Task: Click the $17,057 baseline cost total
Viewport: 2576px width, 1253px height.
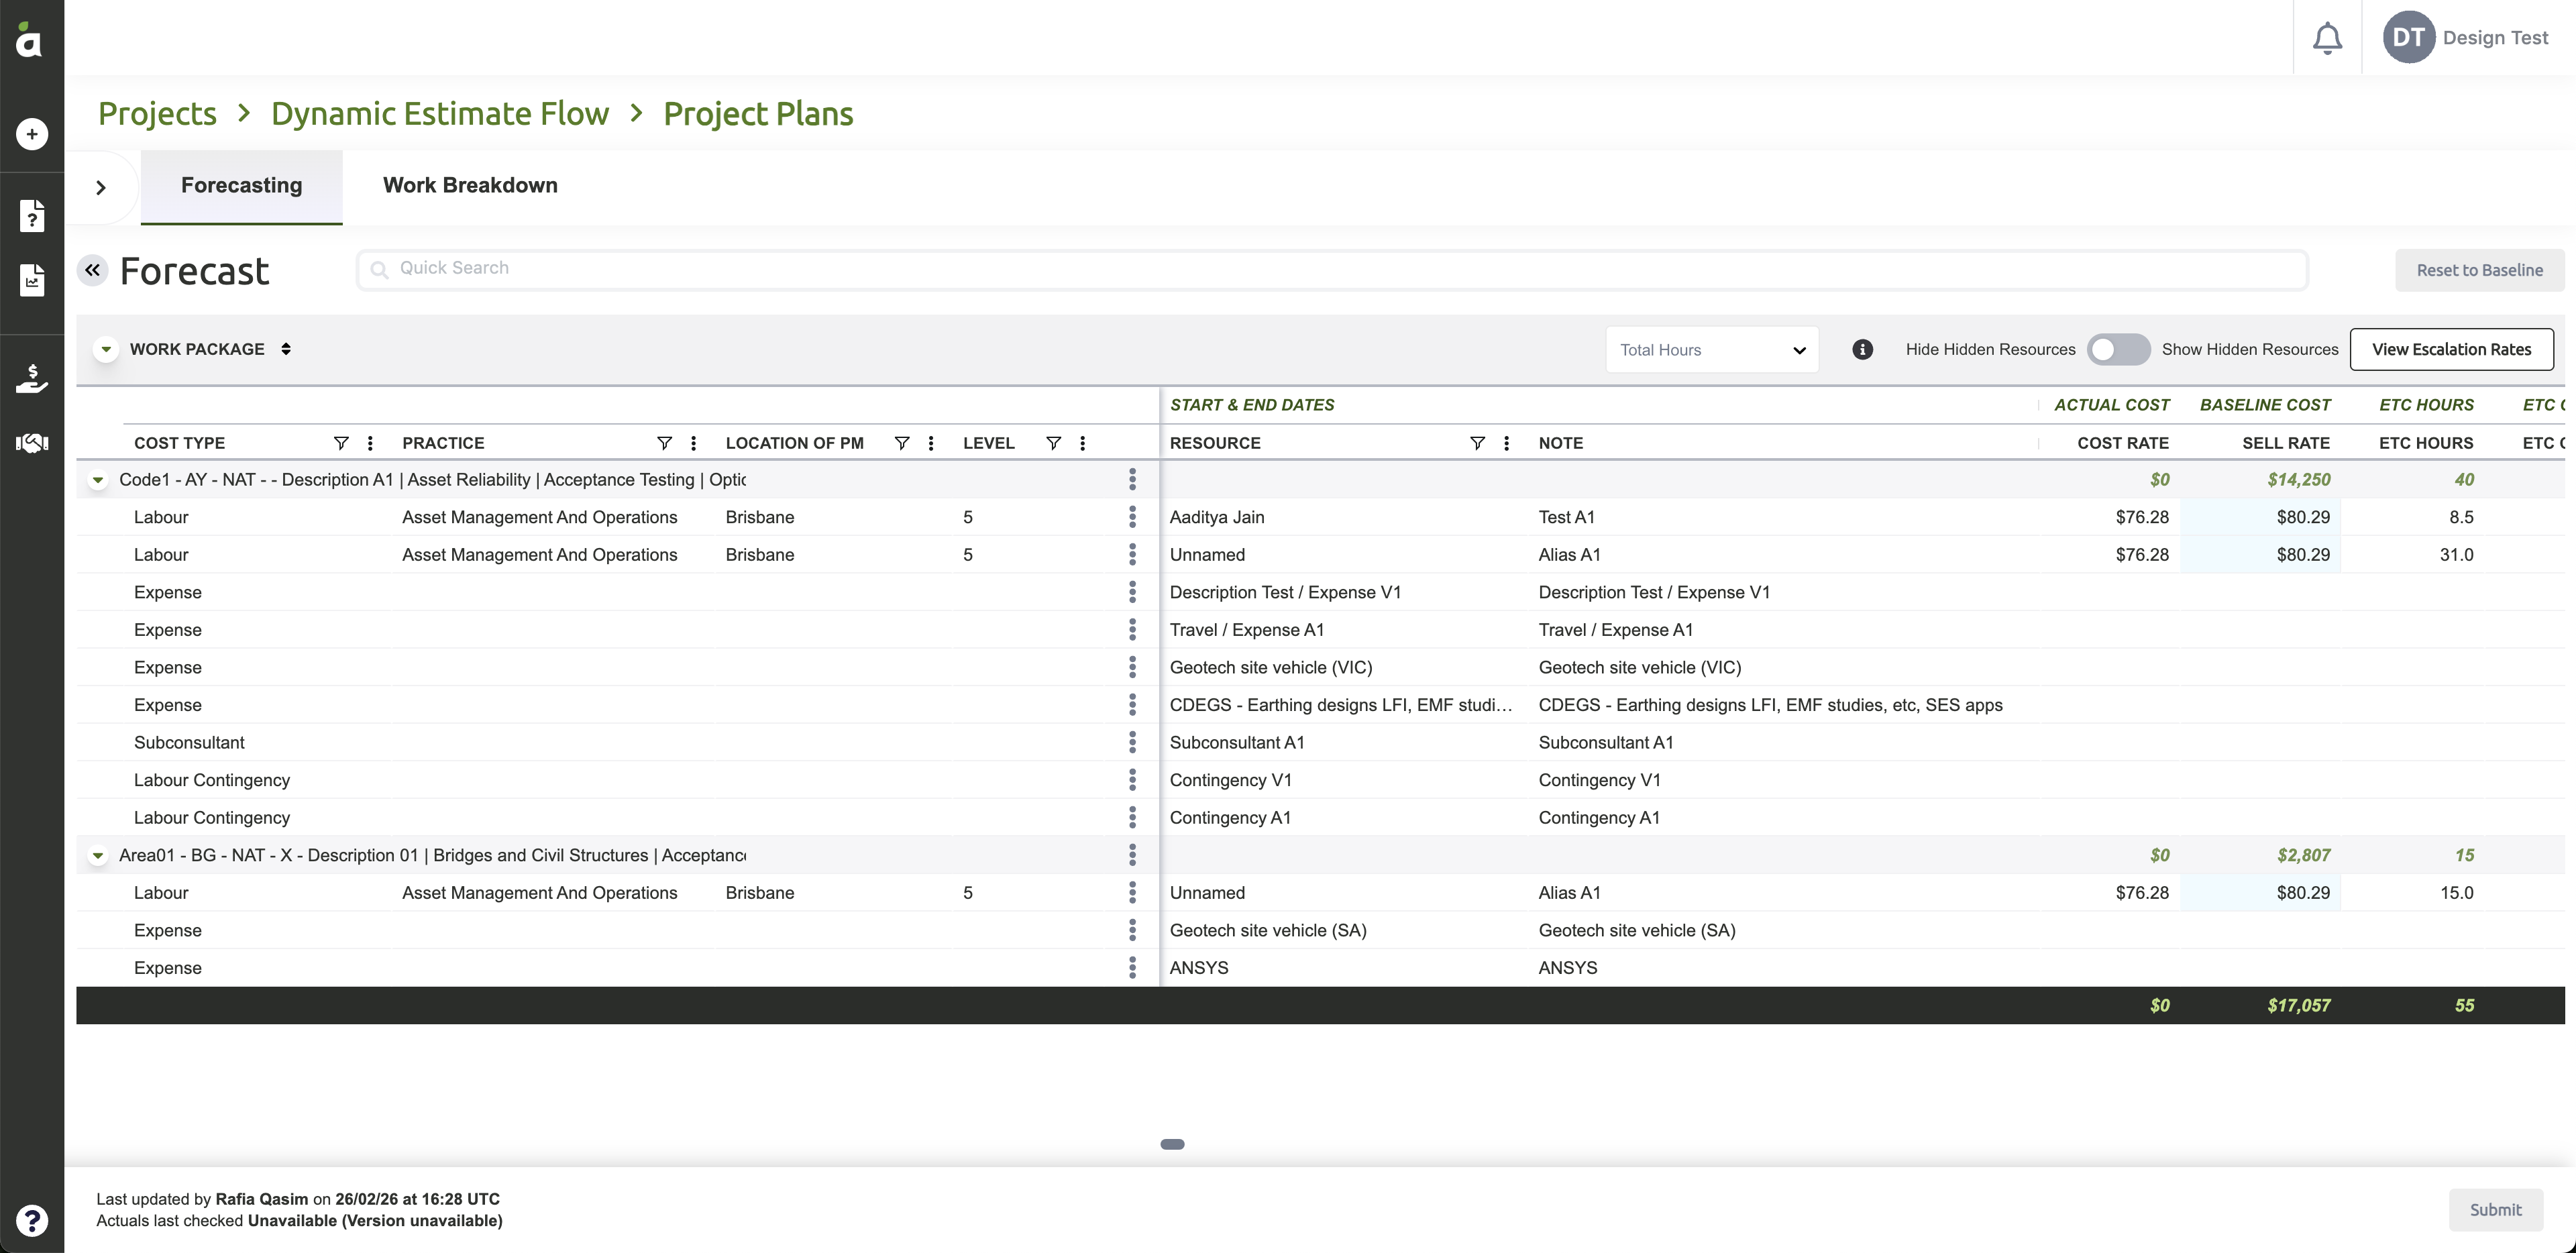Action: click(2298, 1006)
